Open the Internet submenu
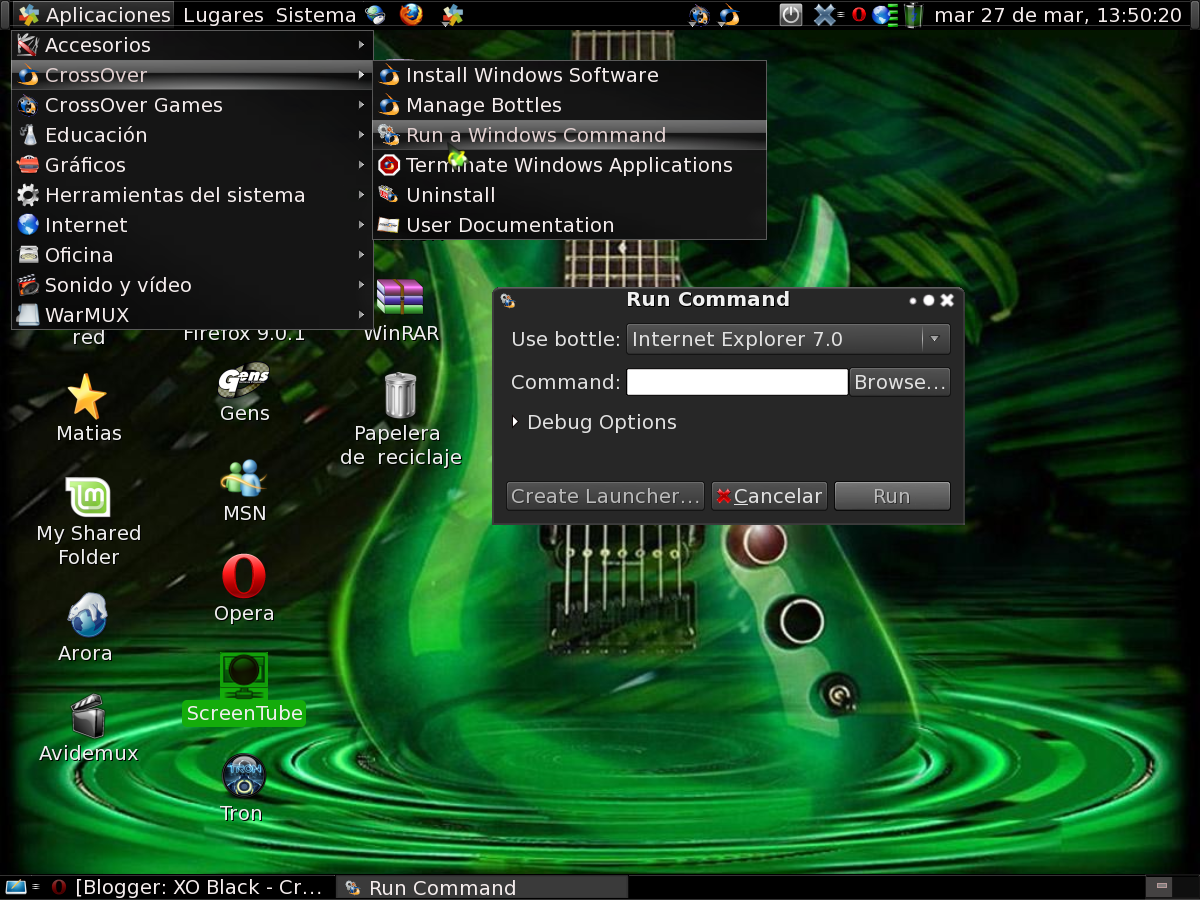Image resolution: width=1200 pixels, height=900 pixels. (192, 225)
